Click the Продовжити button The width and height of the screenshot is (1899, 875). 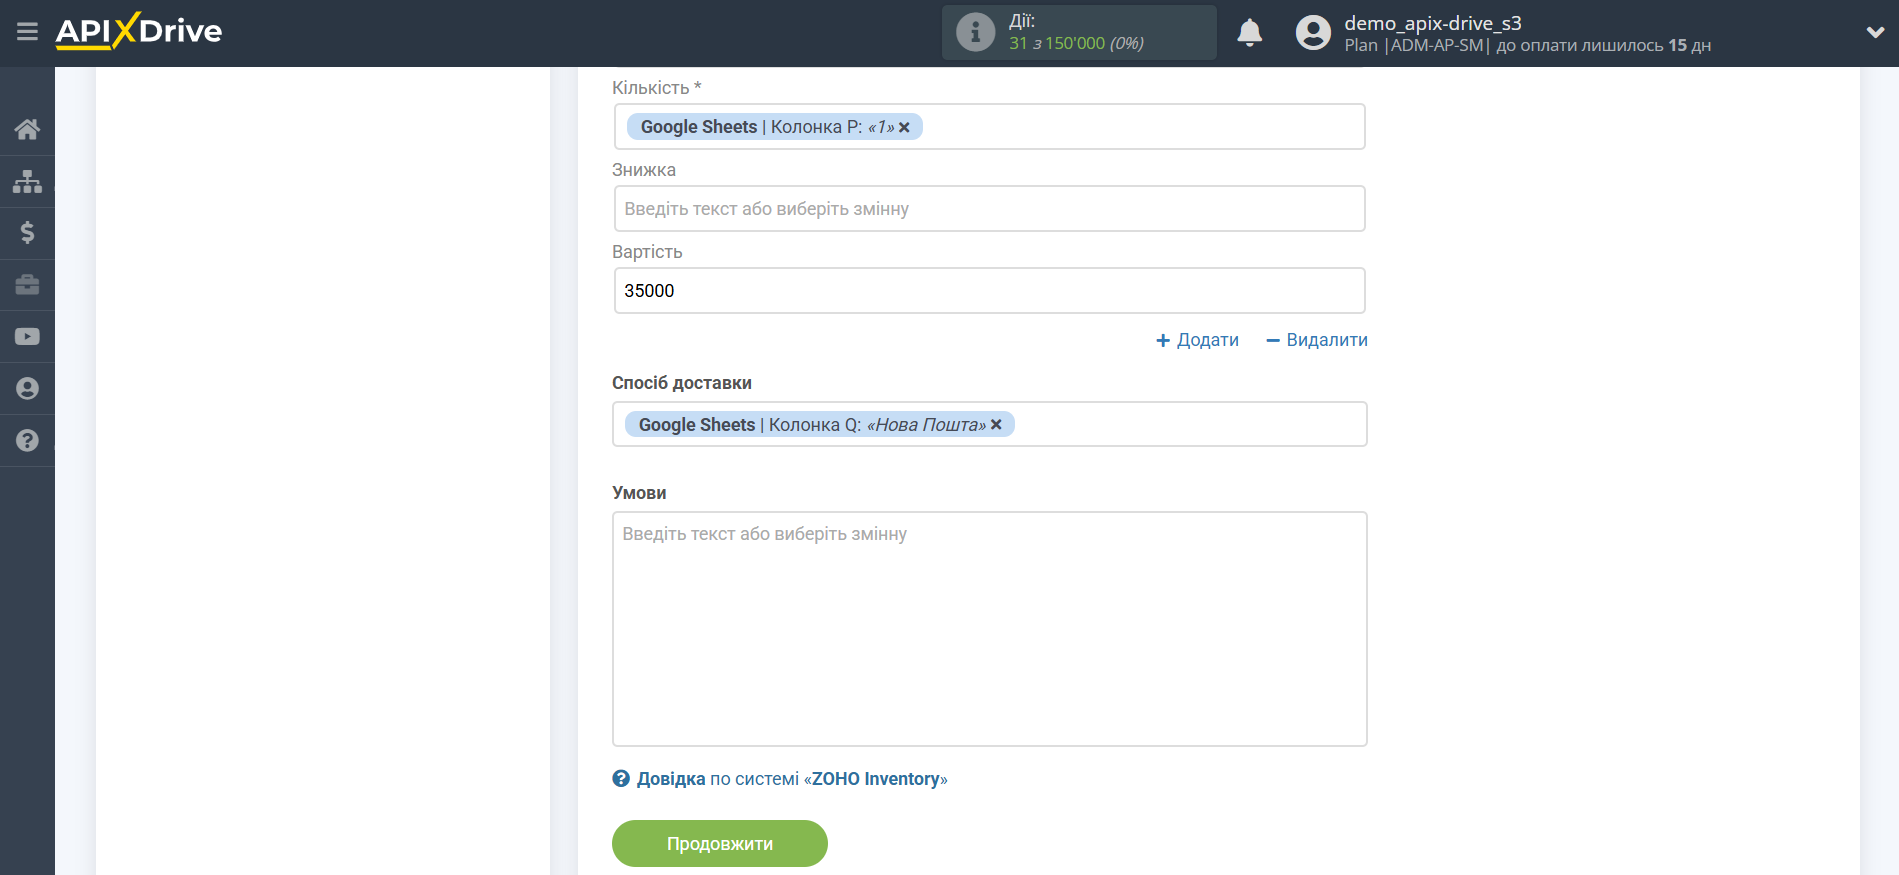[720, 844]
